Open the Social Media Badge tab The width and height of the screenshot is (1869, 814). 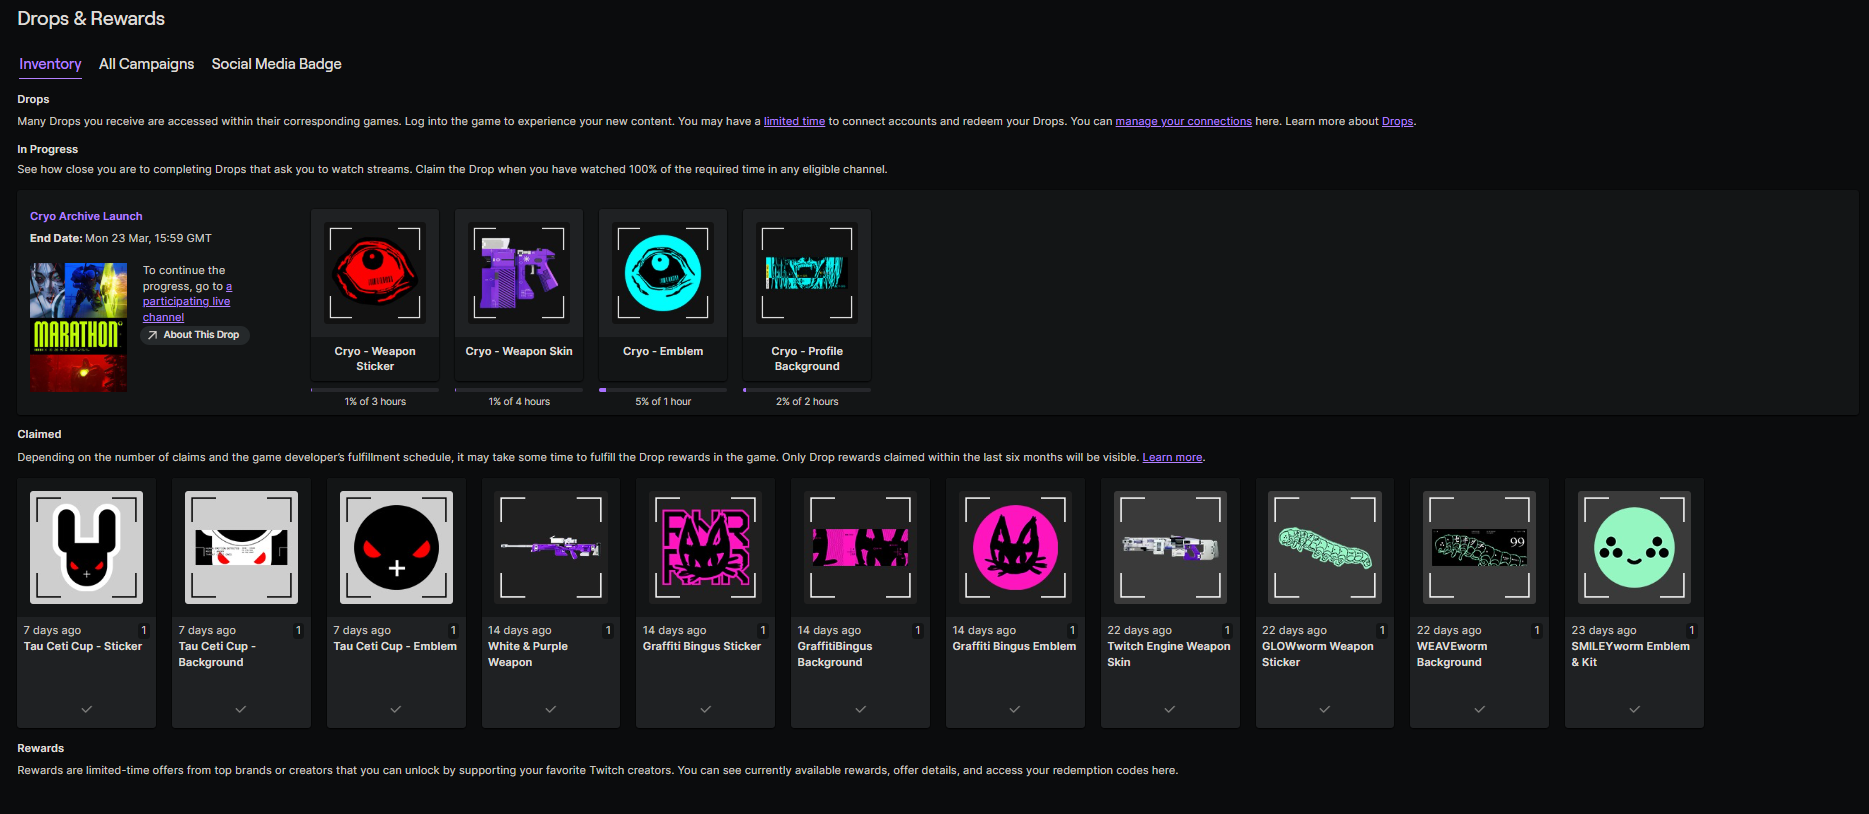coord(276,64)
